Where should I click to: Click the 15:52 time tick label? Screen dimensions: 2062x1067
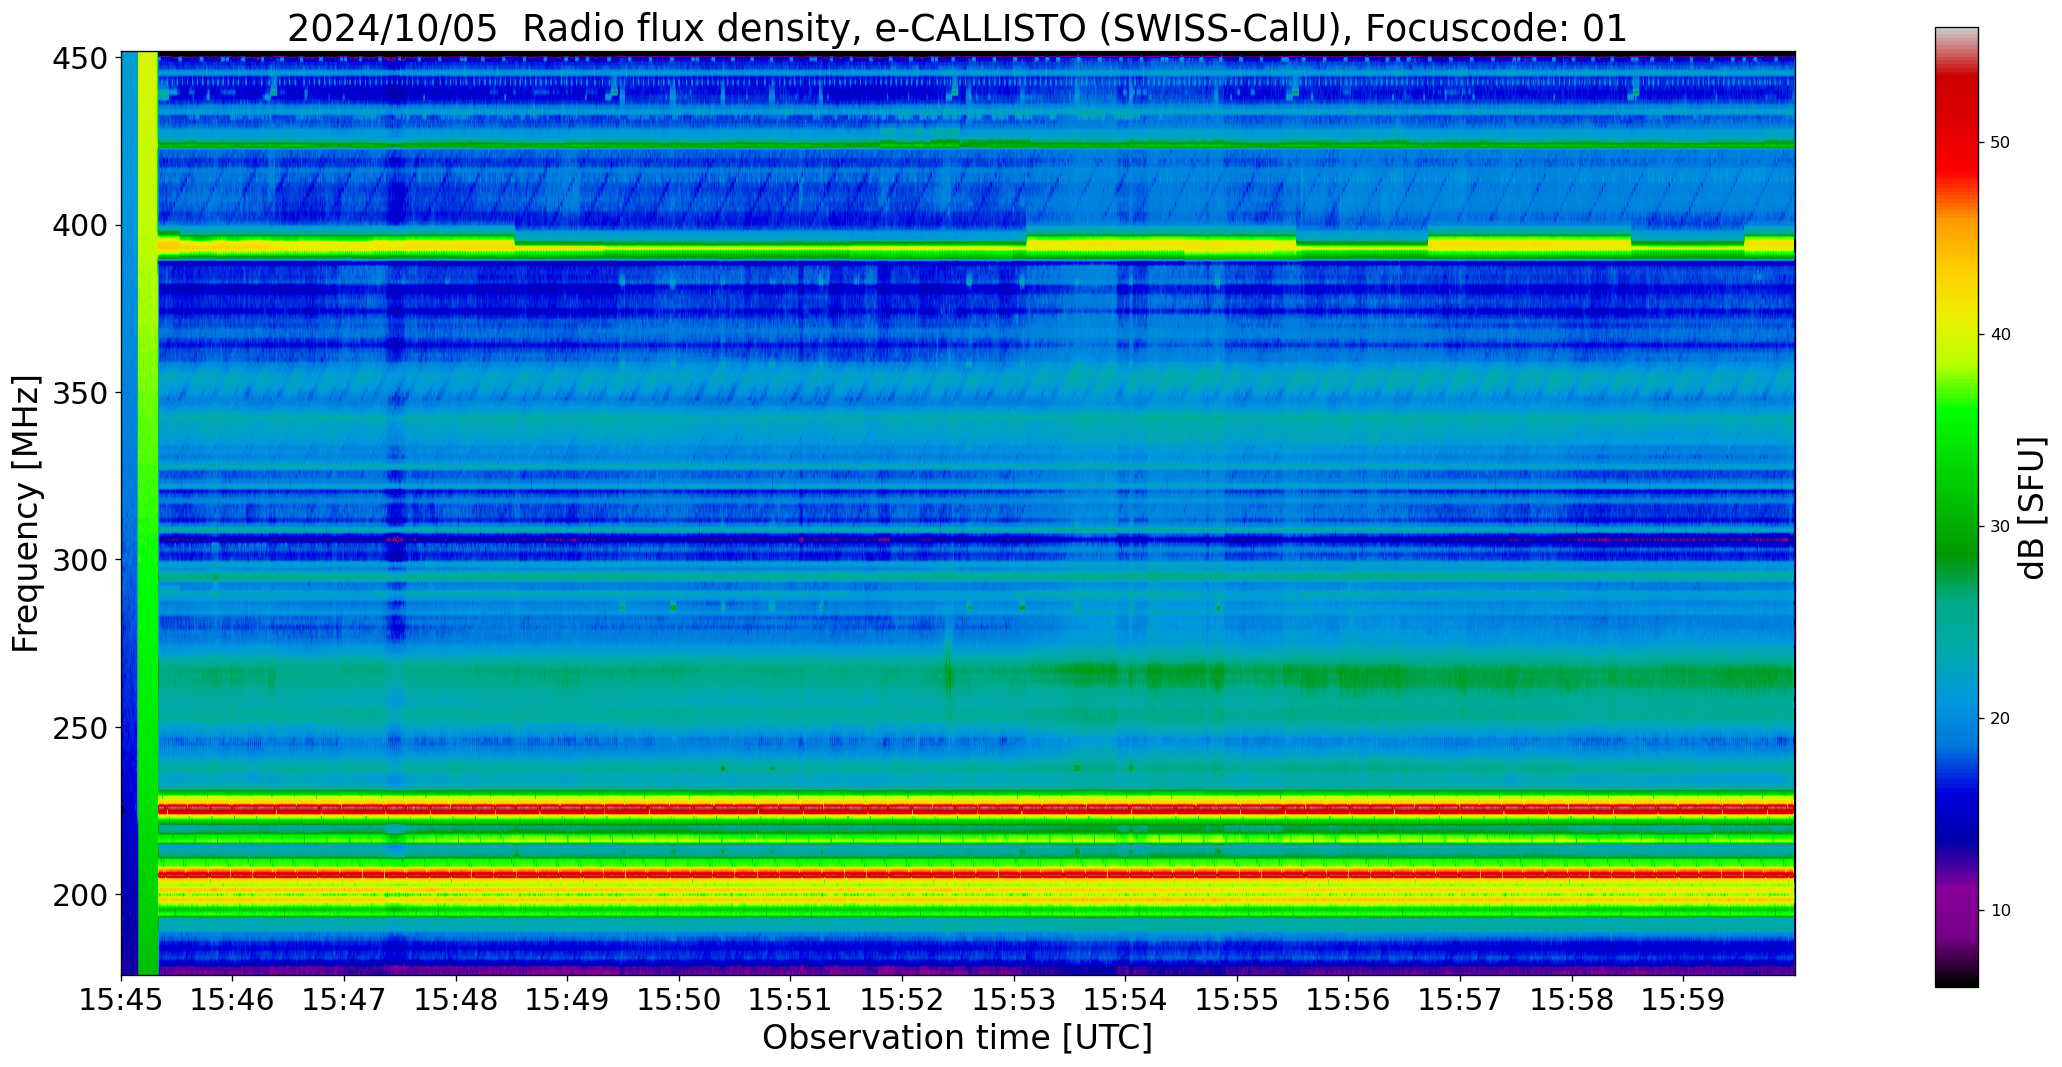pyautogui.click(x=903, y=1000)
